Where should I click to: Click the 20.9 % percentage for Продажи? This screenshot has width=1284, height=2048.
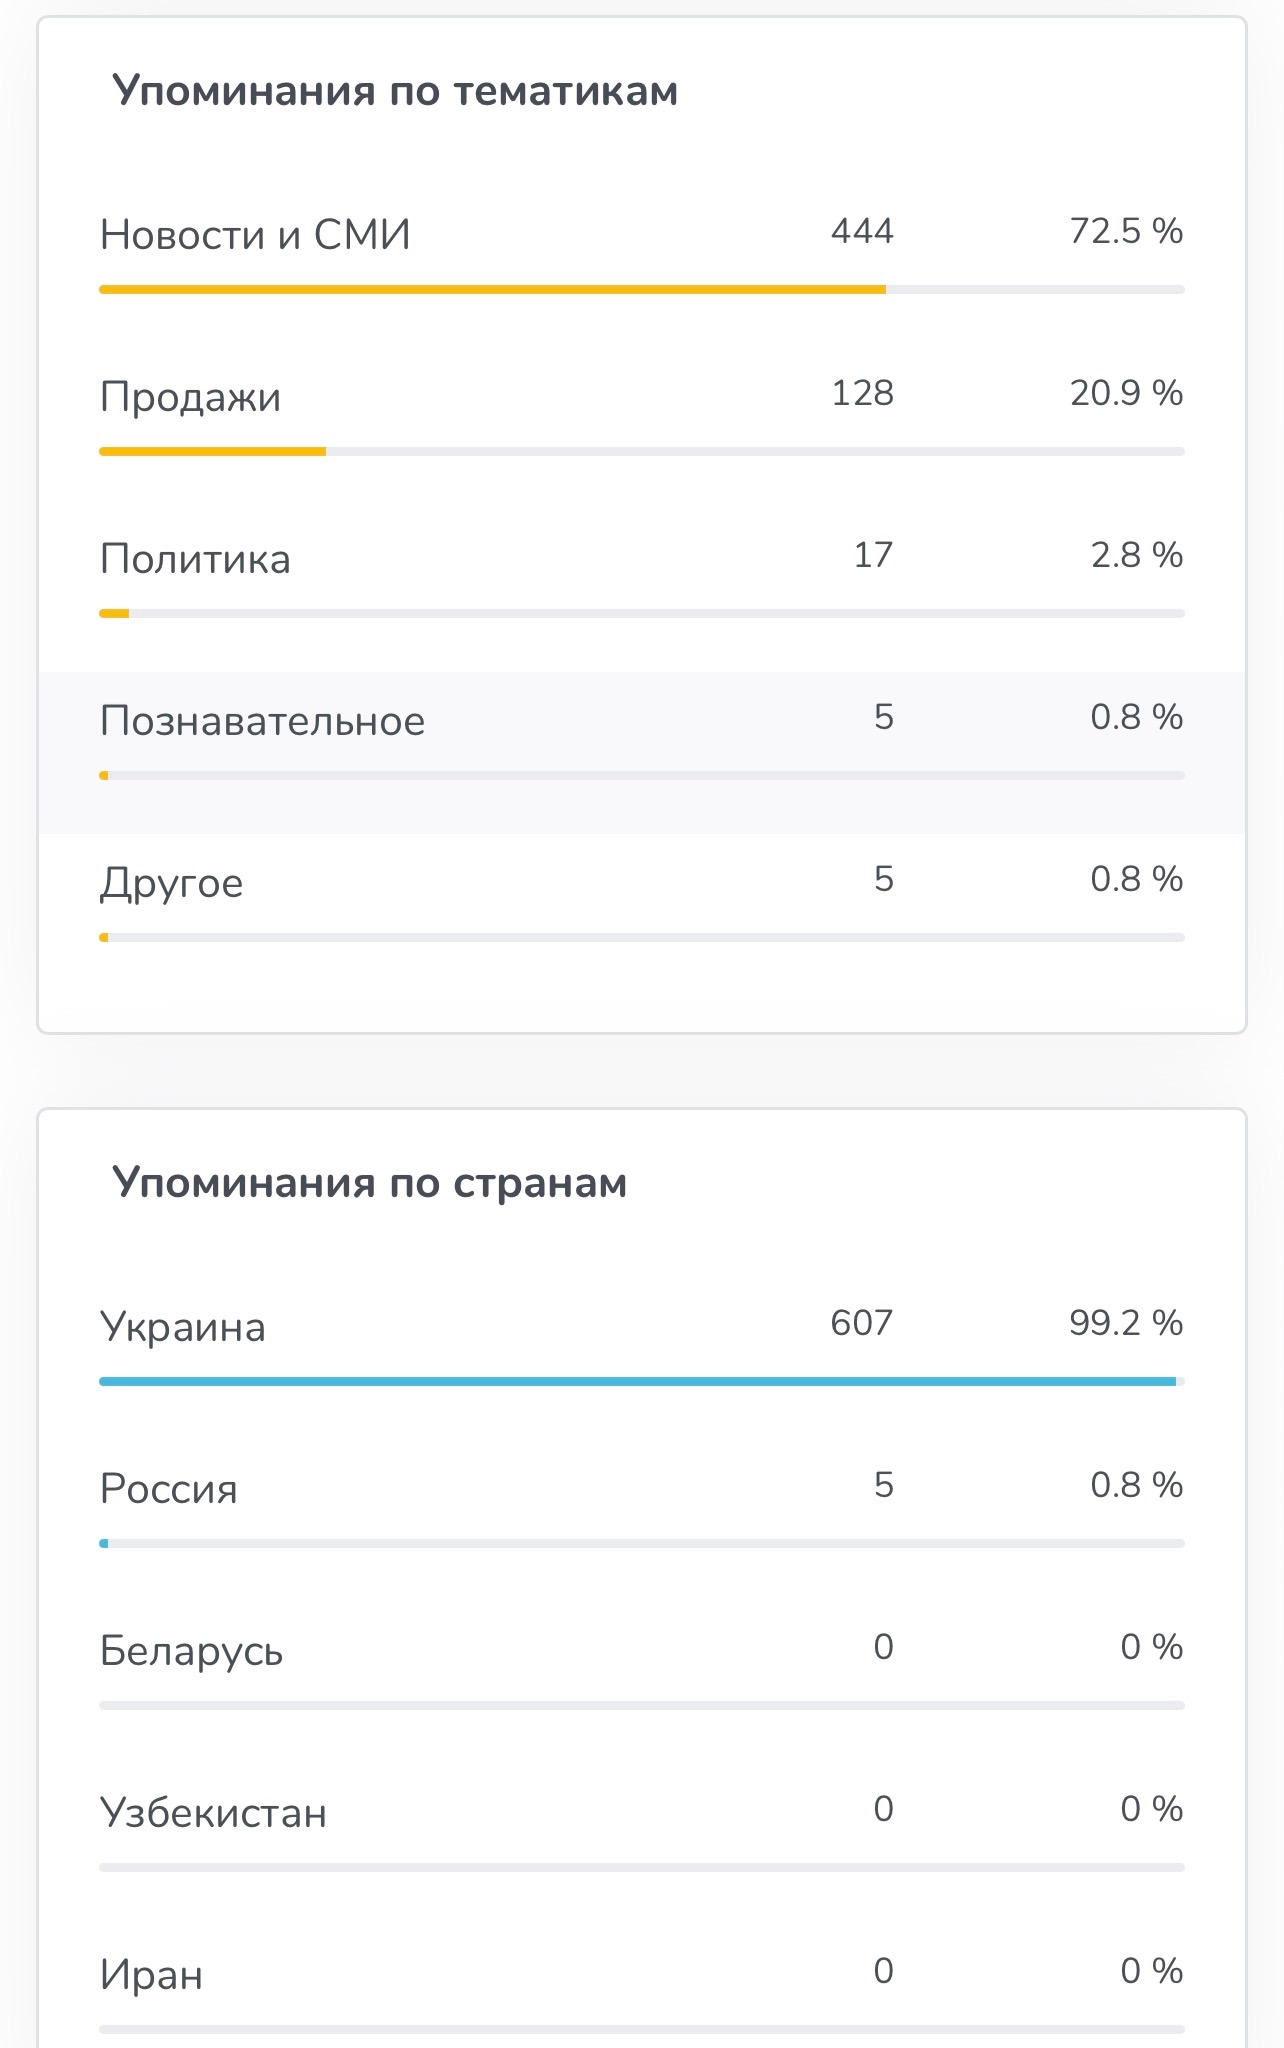(x=1126, y=394)
